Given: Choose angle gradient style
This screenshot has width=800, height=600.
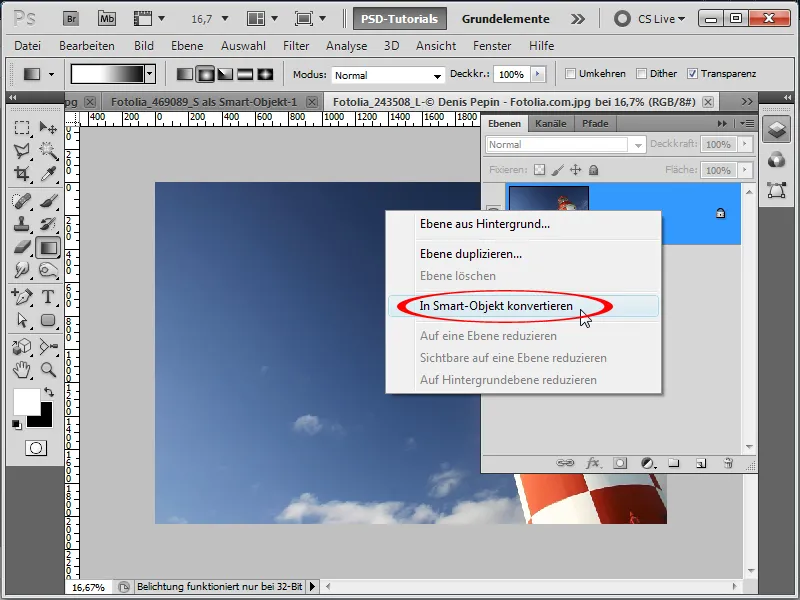Looking at the screenshot, I should click(225, 74).
